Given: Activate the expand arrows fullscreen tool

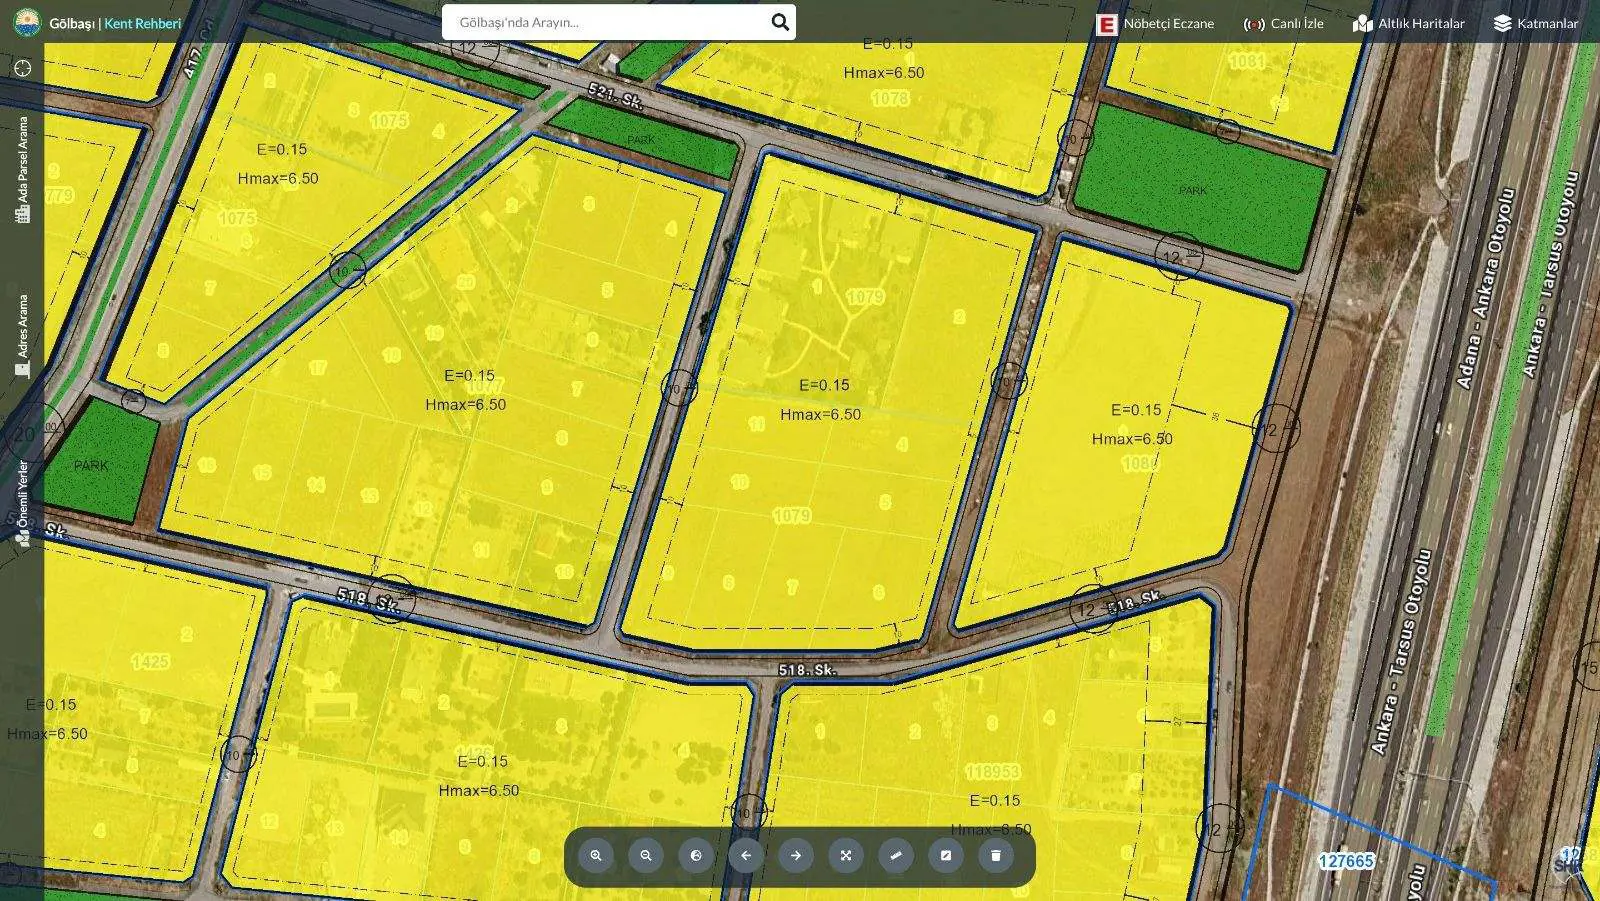Looking at the screenshot, I should (x=846, y=856).
